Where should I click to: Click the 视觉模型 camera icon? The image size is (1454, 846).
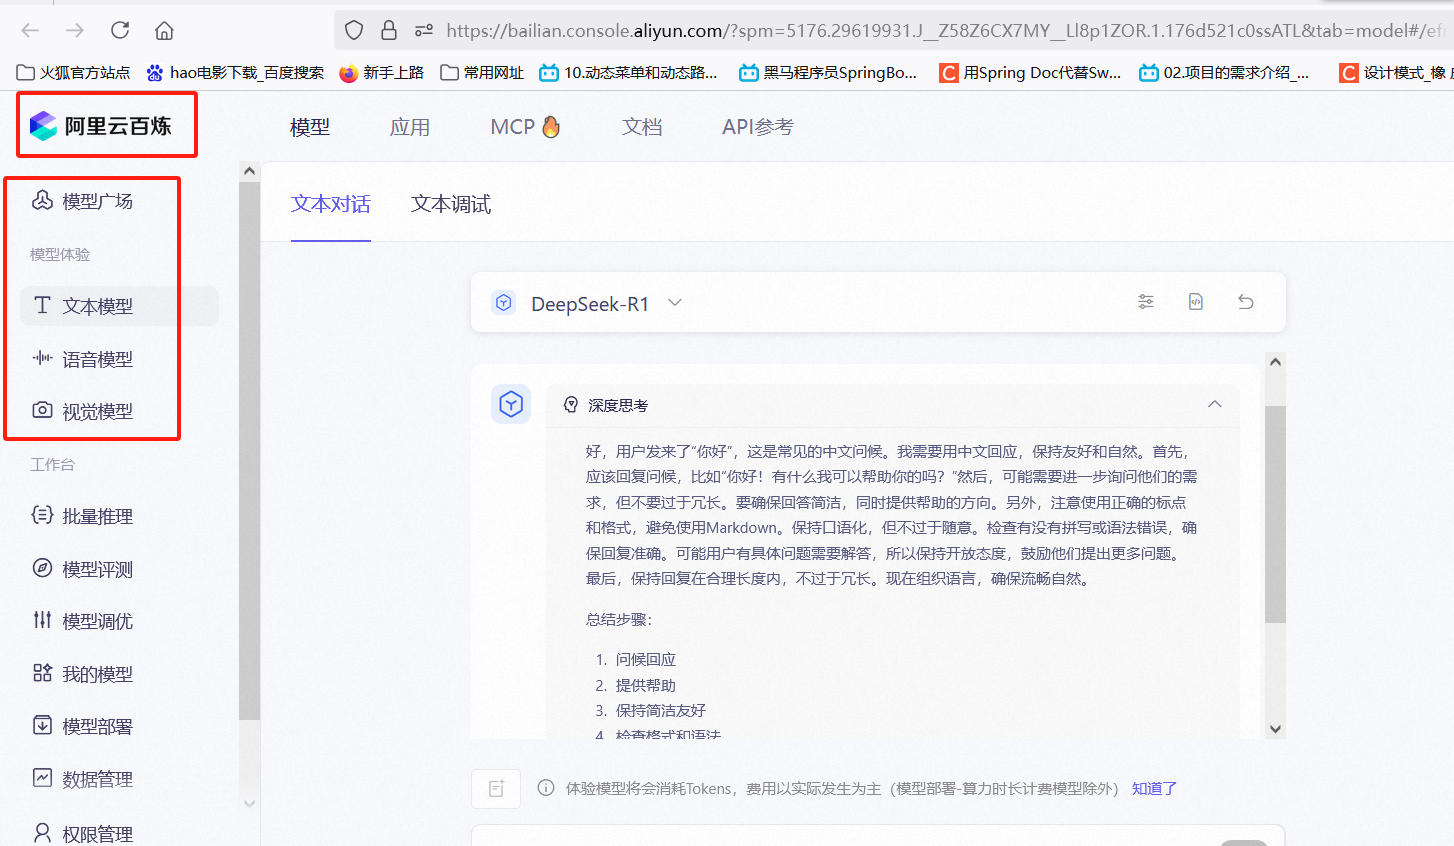[x=42, y=410]
